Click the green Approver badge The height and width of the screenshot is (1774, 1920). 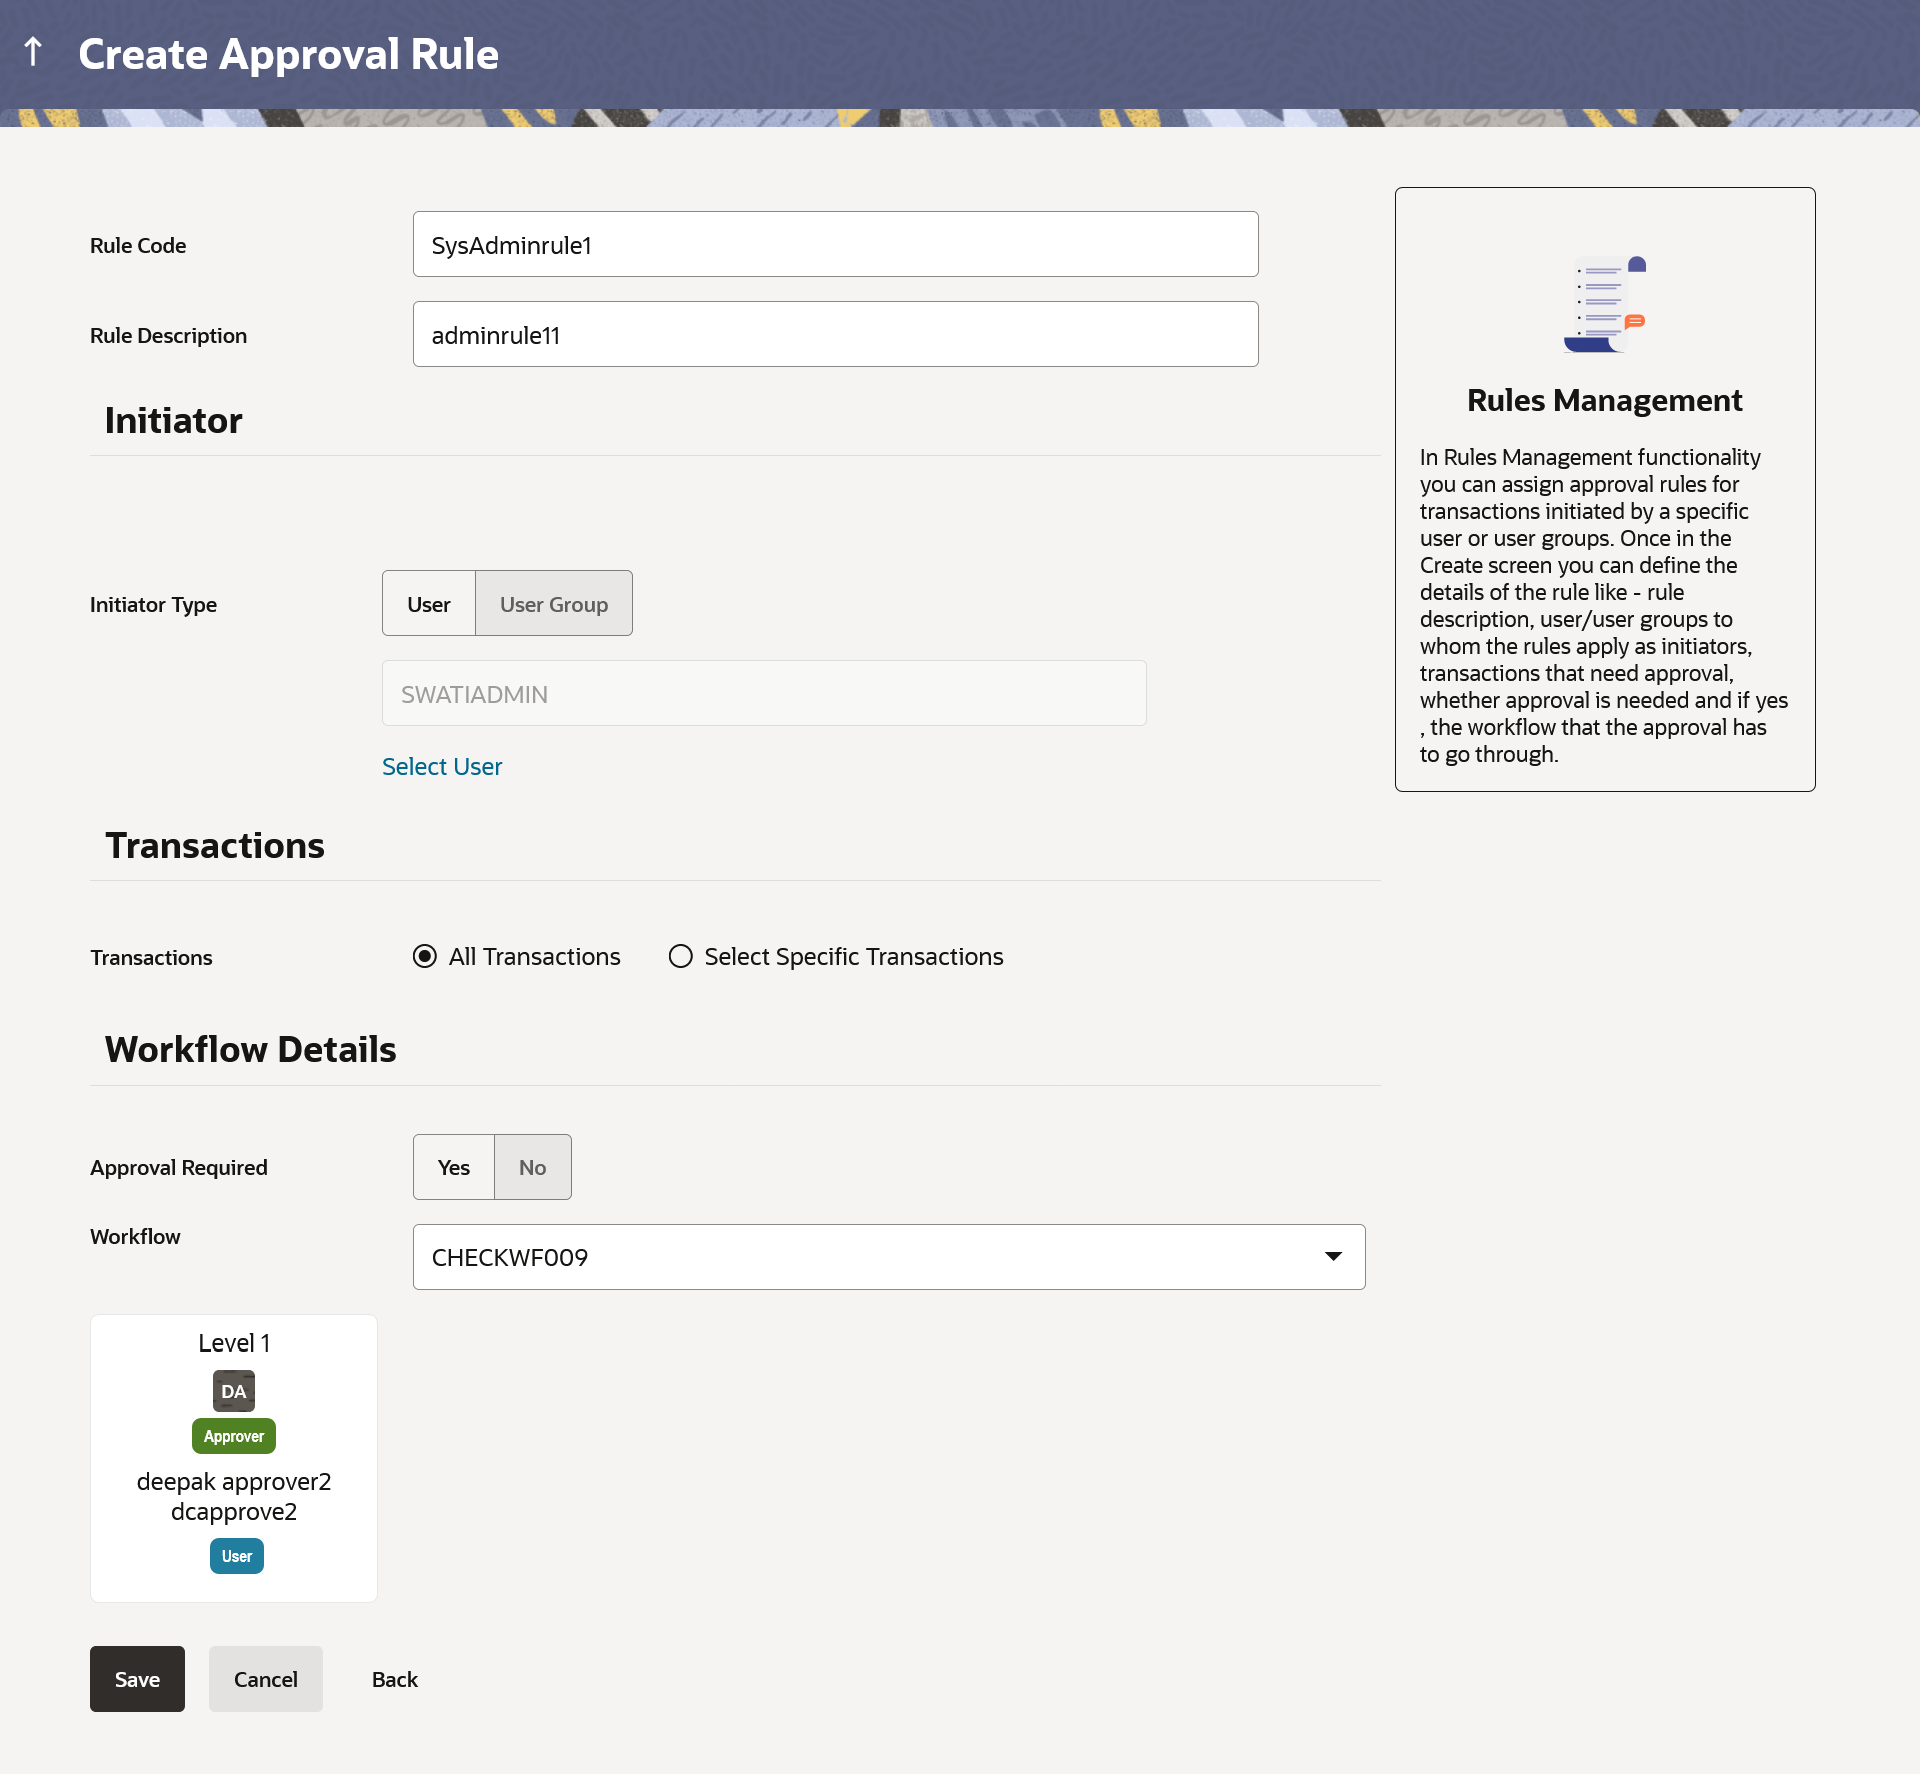234,1436
